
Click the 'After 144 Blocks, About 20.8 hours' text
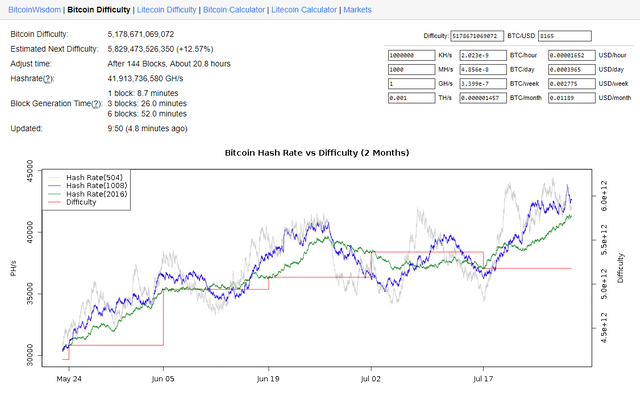point(169,64)
